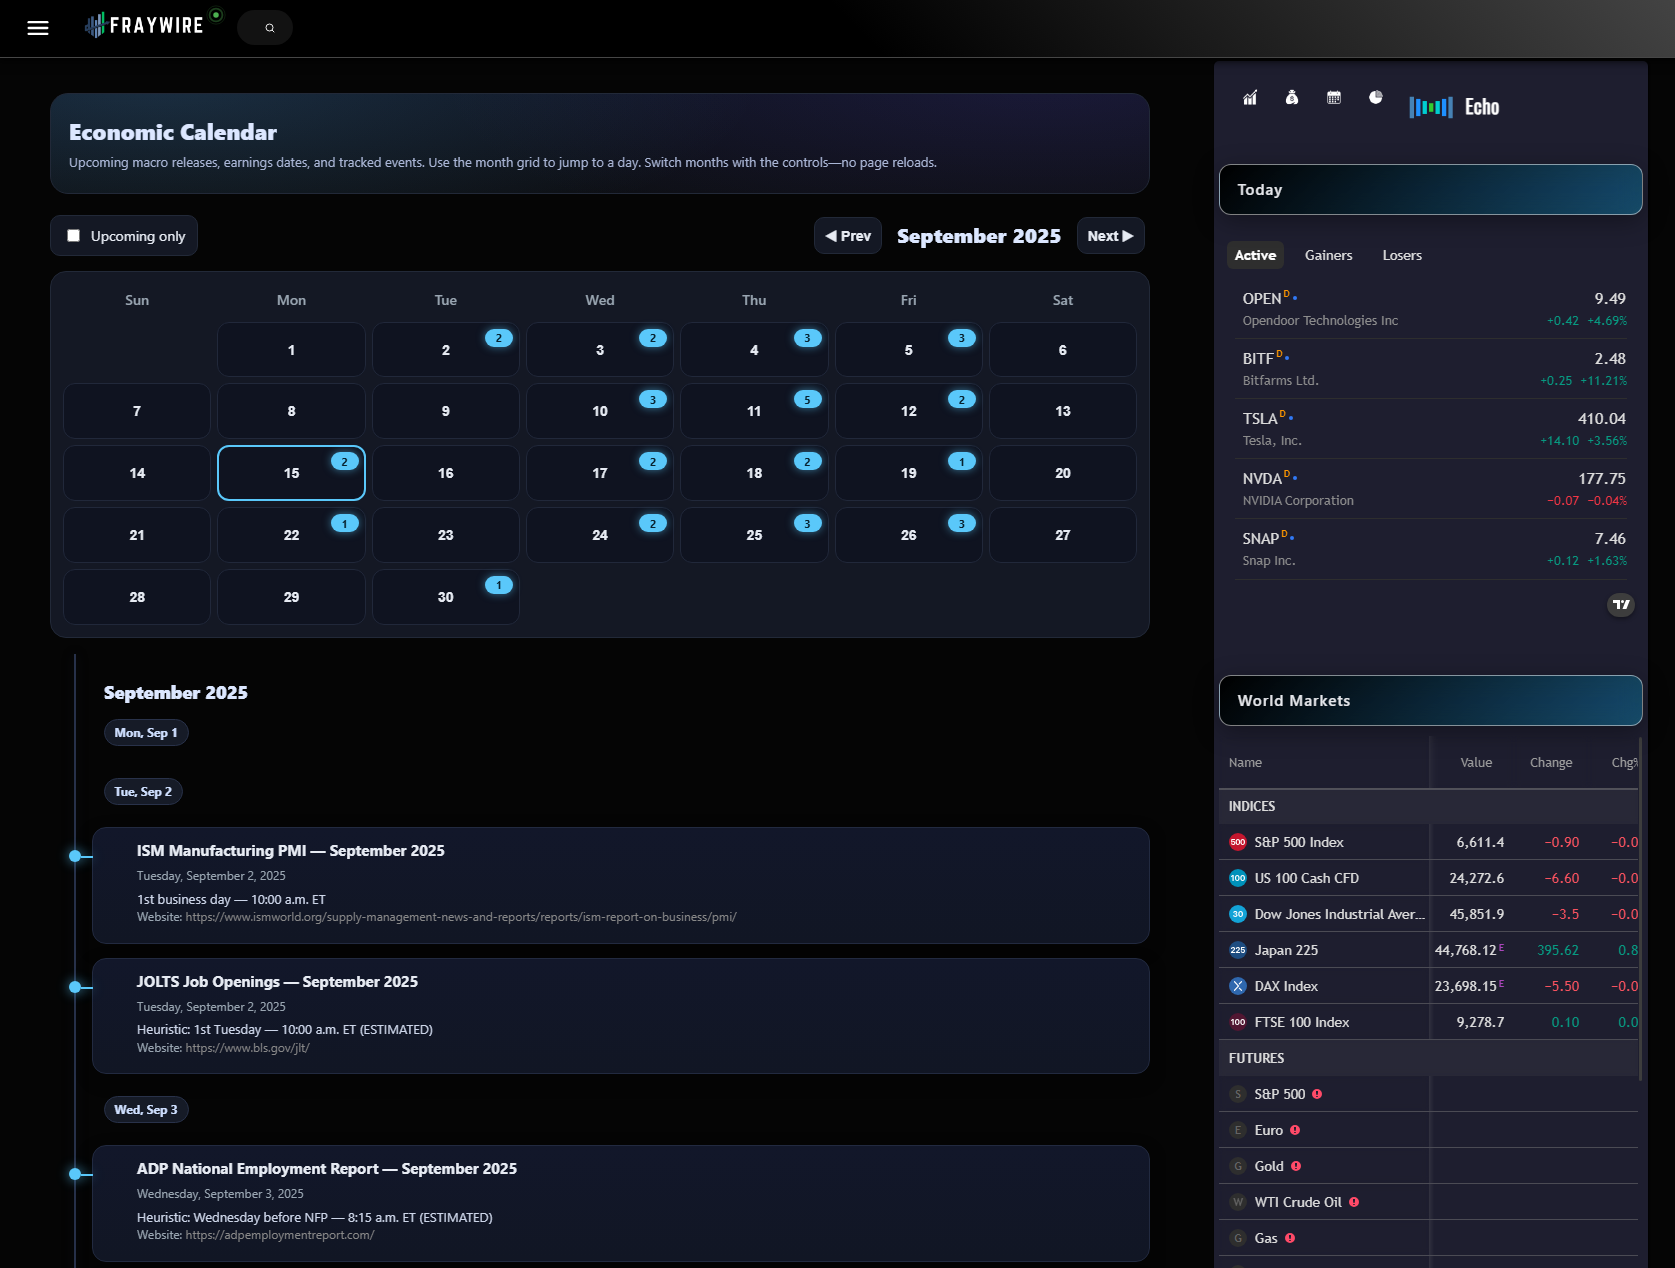The height and width of the screenshot is (1268, 1675).
Task: Go to previous month with Prev
Action: pos(848,236)
